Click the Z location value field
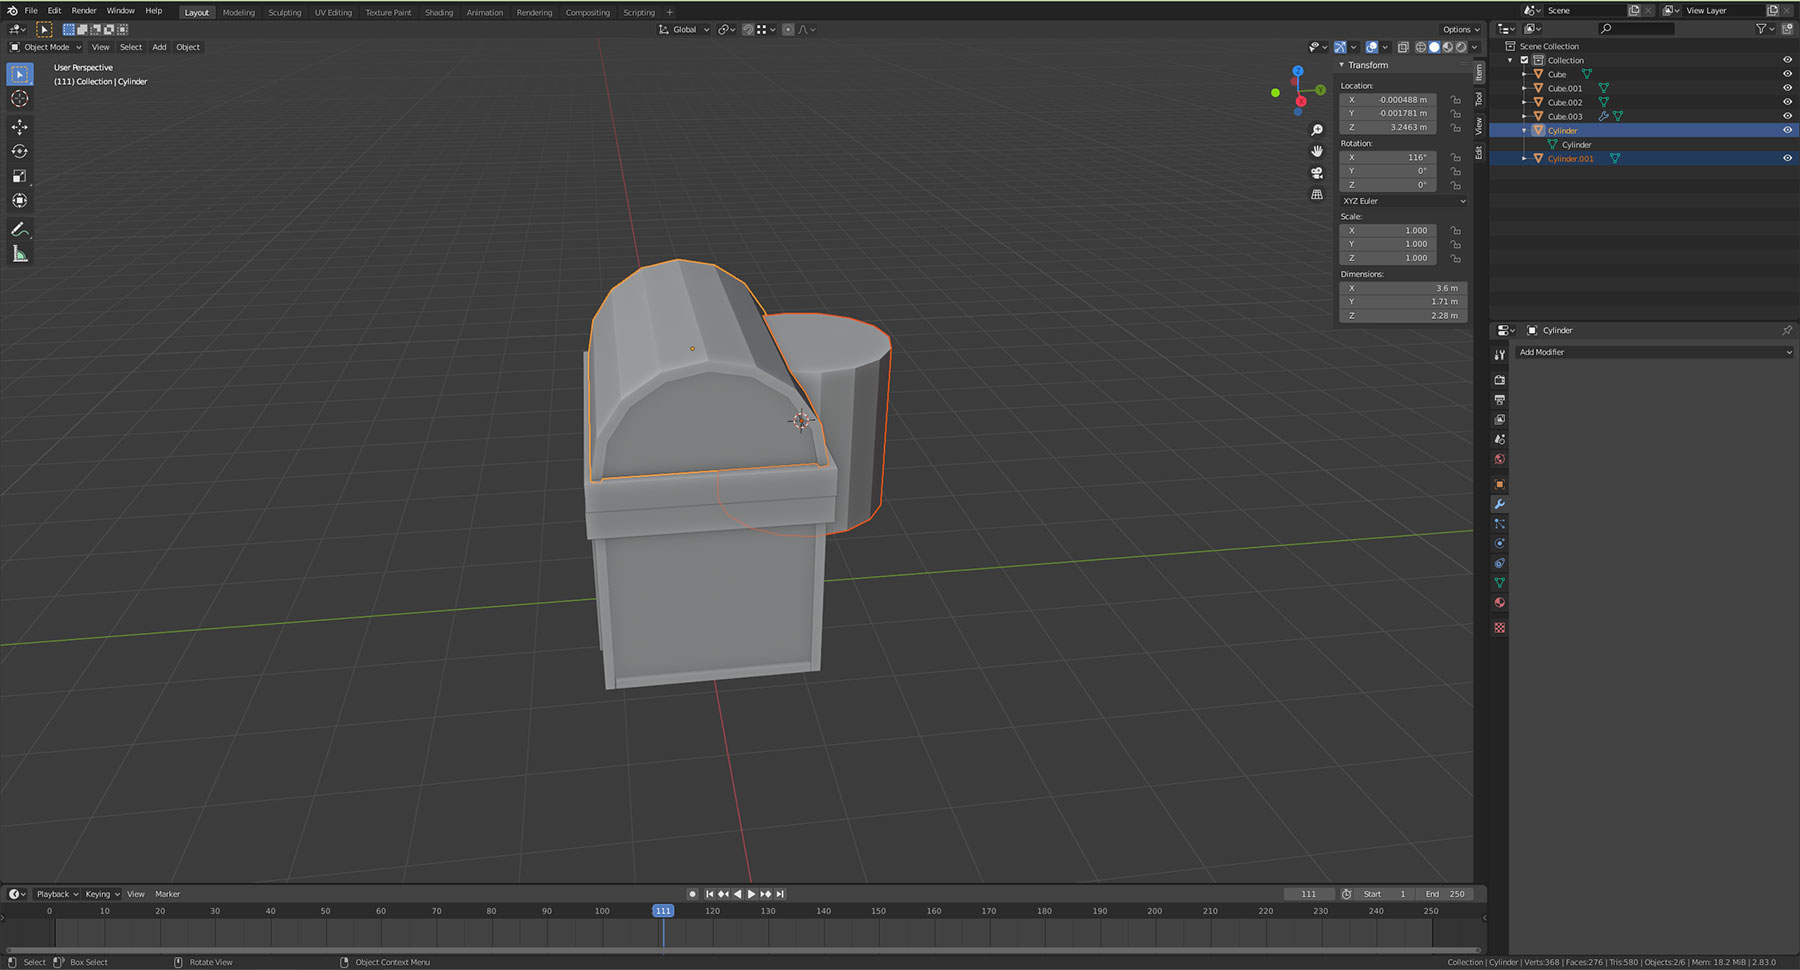The height and width of the screenshot is (970, 1800). (x=1388, y=127)
